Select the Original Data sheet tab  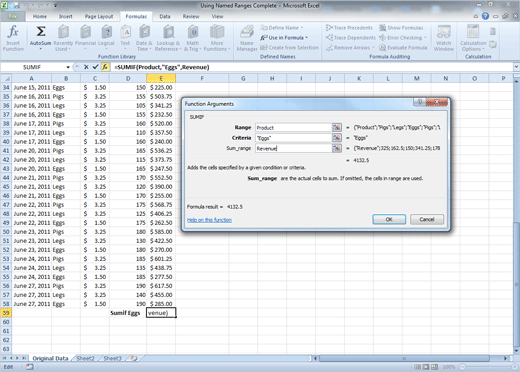50,358
